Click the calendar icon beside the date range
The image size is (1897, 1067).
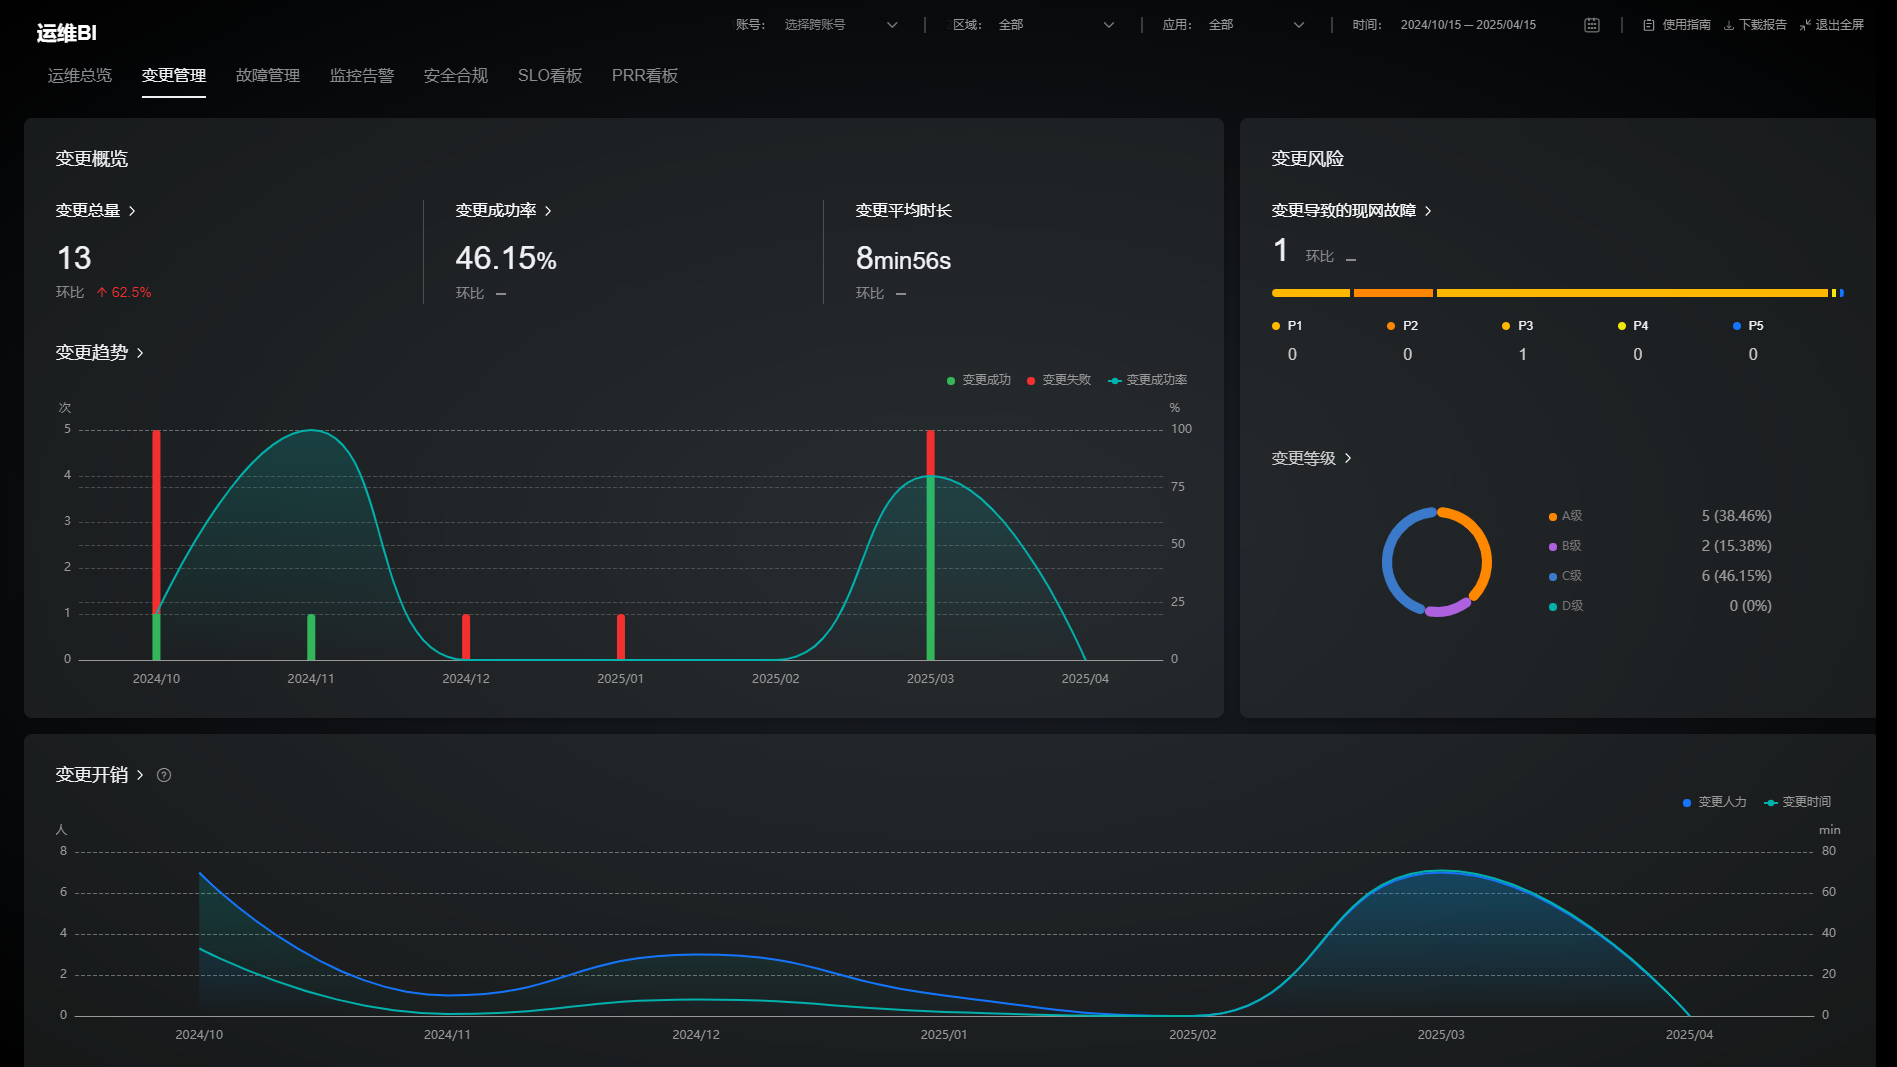[x=1591, y=25]
